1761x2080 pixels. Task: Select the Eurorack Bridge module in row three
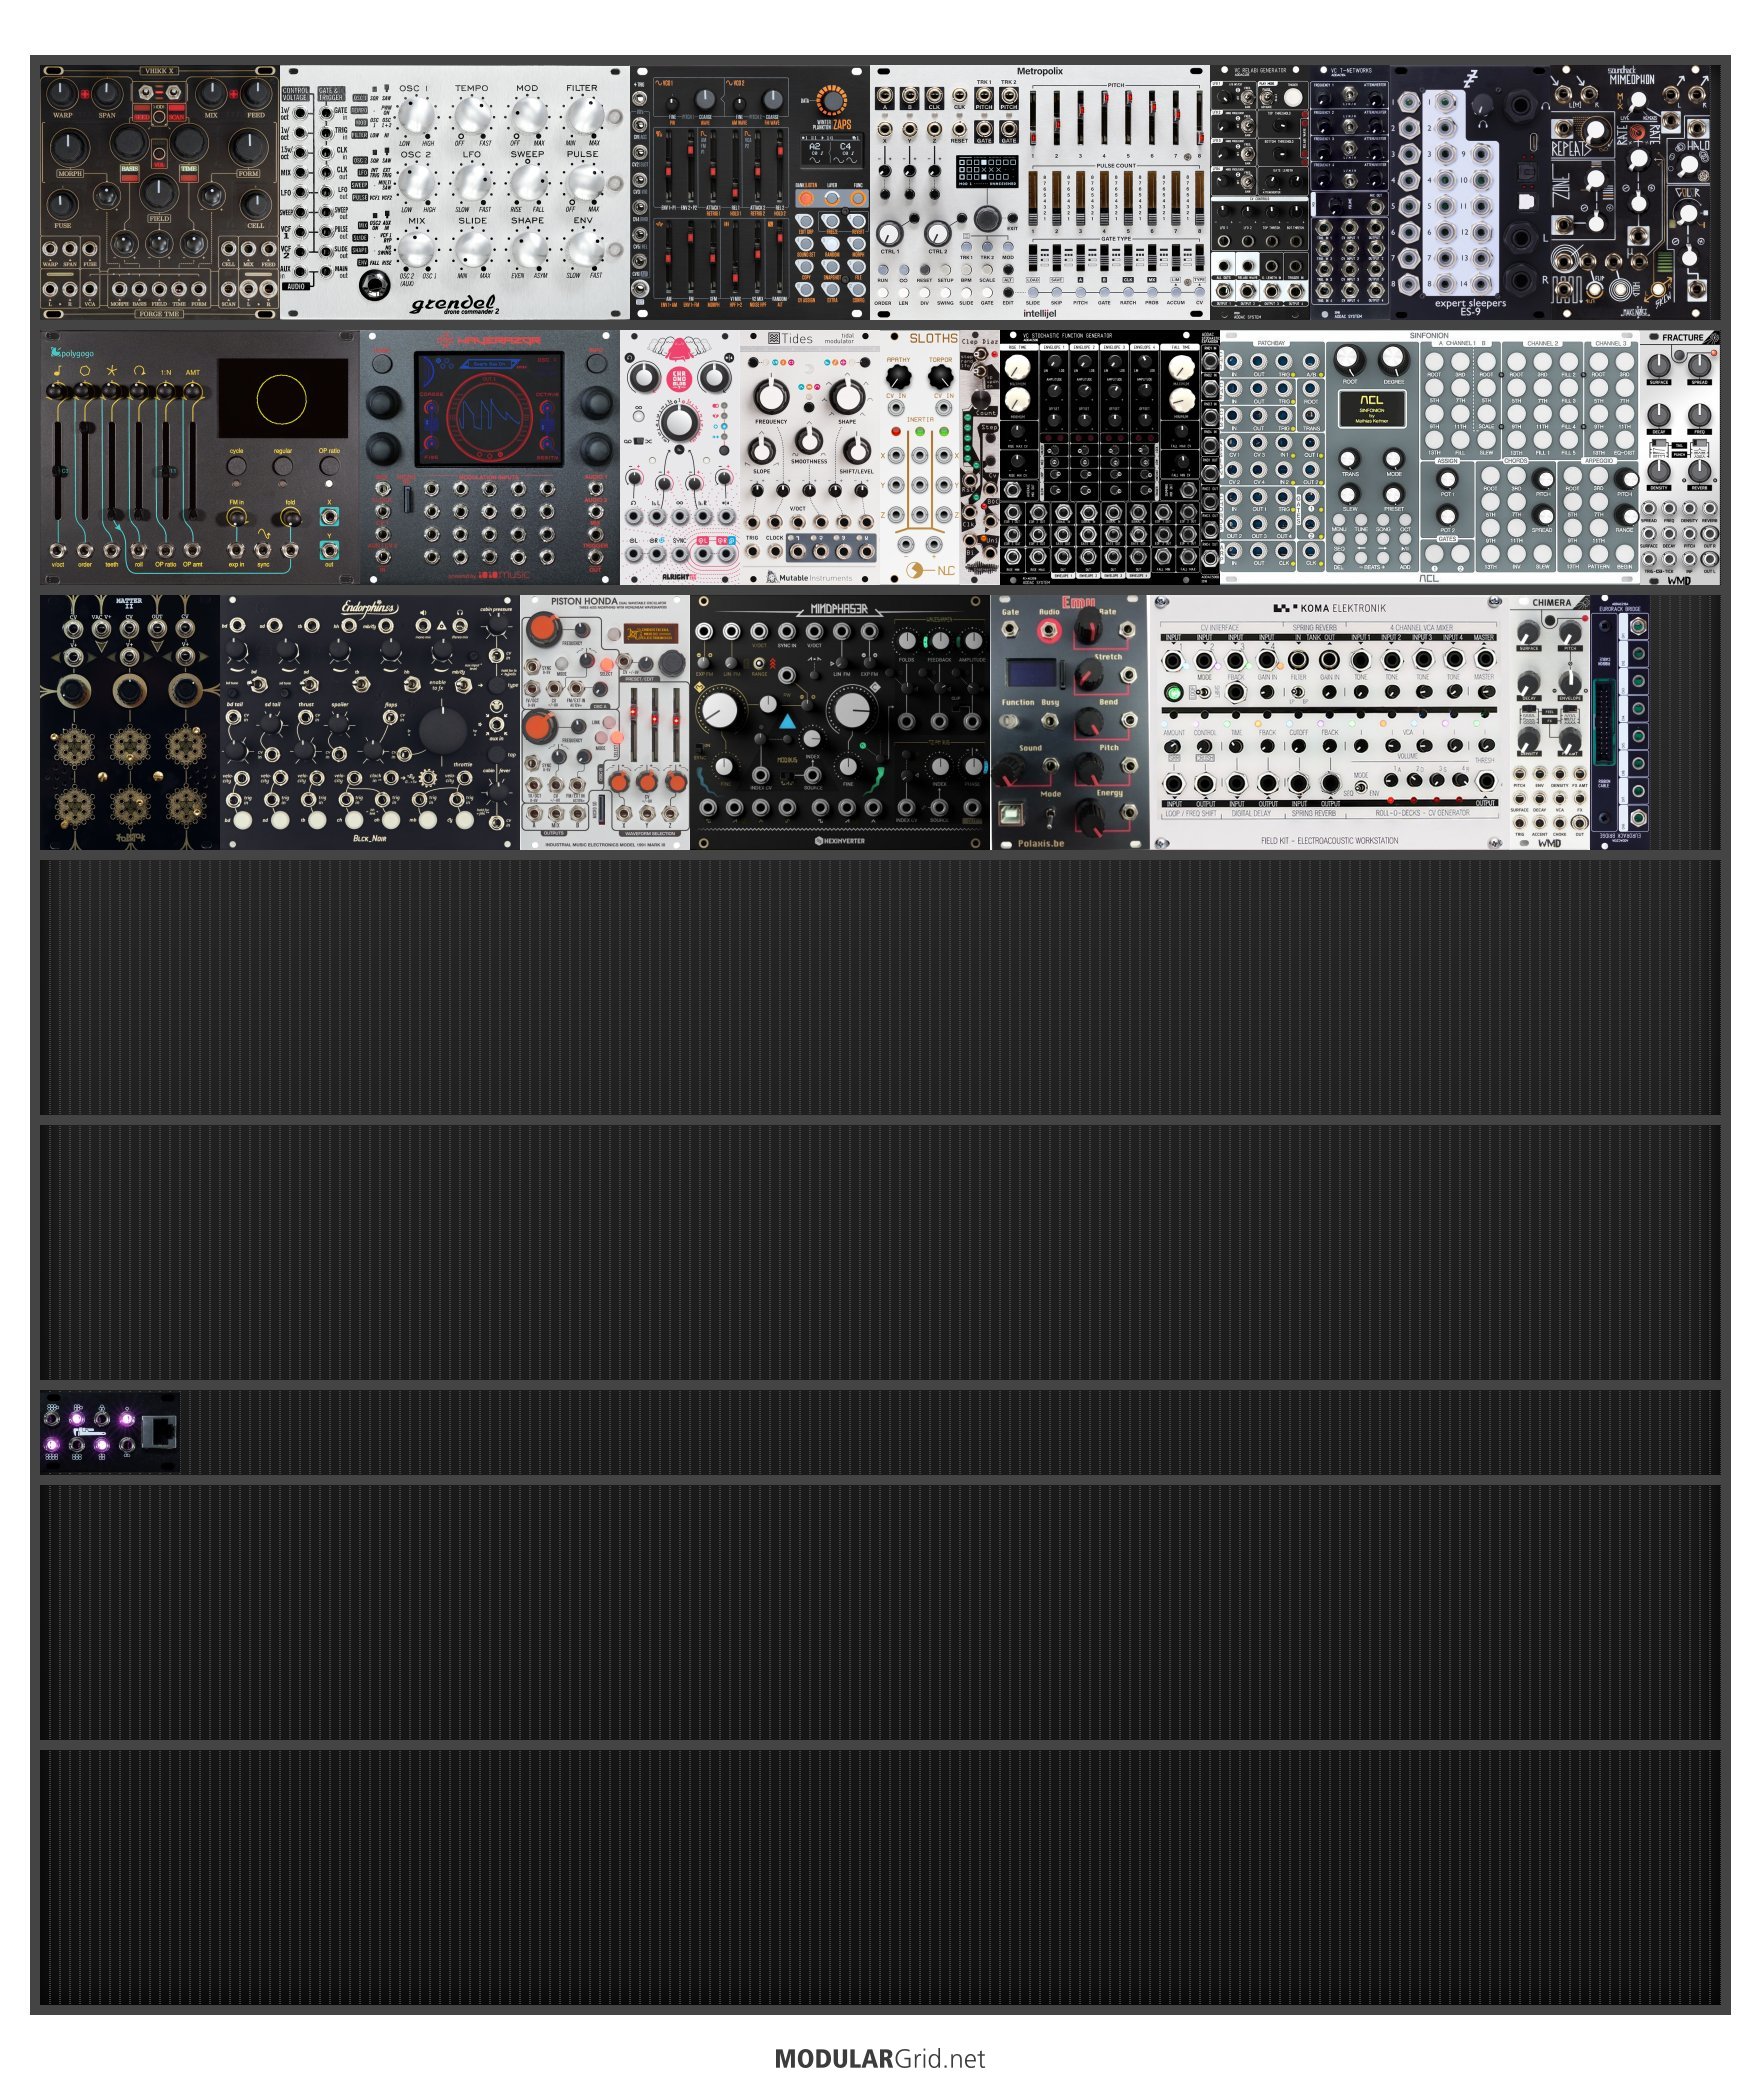pos(1619,722)
